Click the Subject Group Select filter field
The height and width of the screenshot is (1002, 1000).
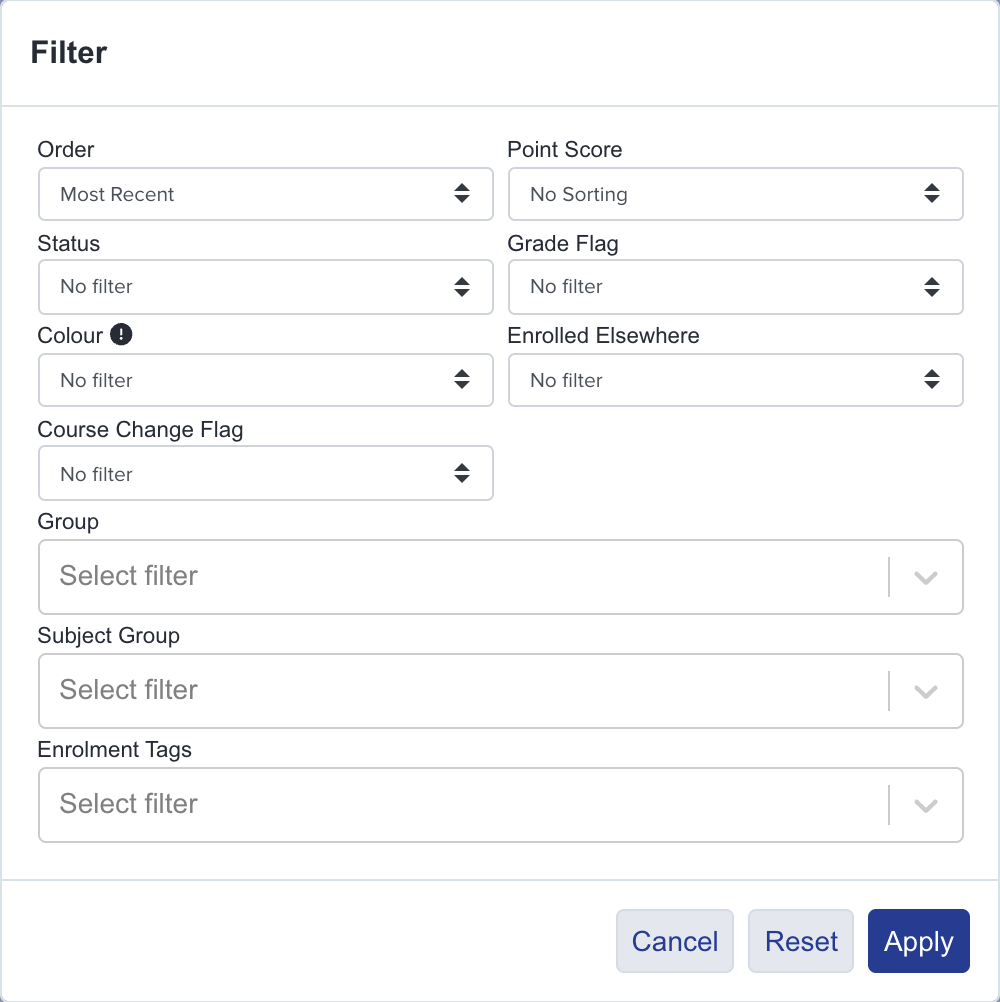[500, 691]
